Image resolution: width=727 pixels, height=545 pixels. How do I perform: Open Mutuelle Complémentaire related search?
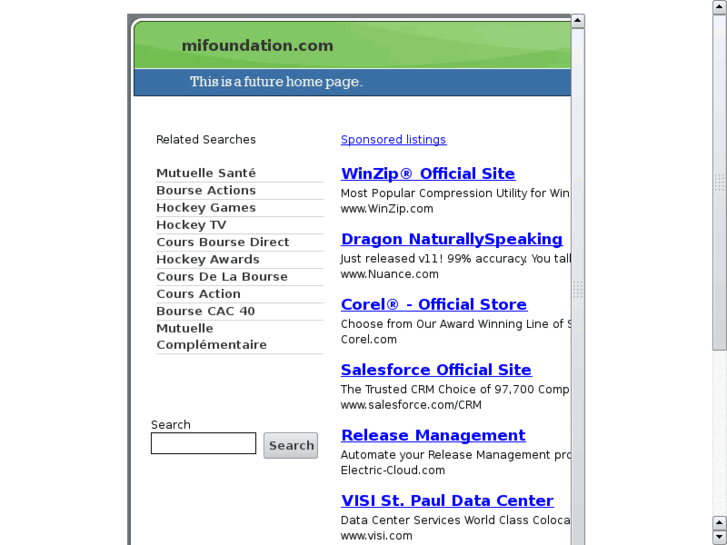pos(211,336)
